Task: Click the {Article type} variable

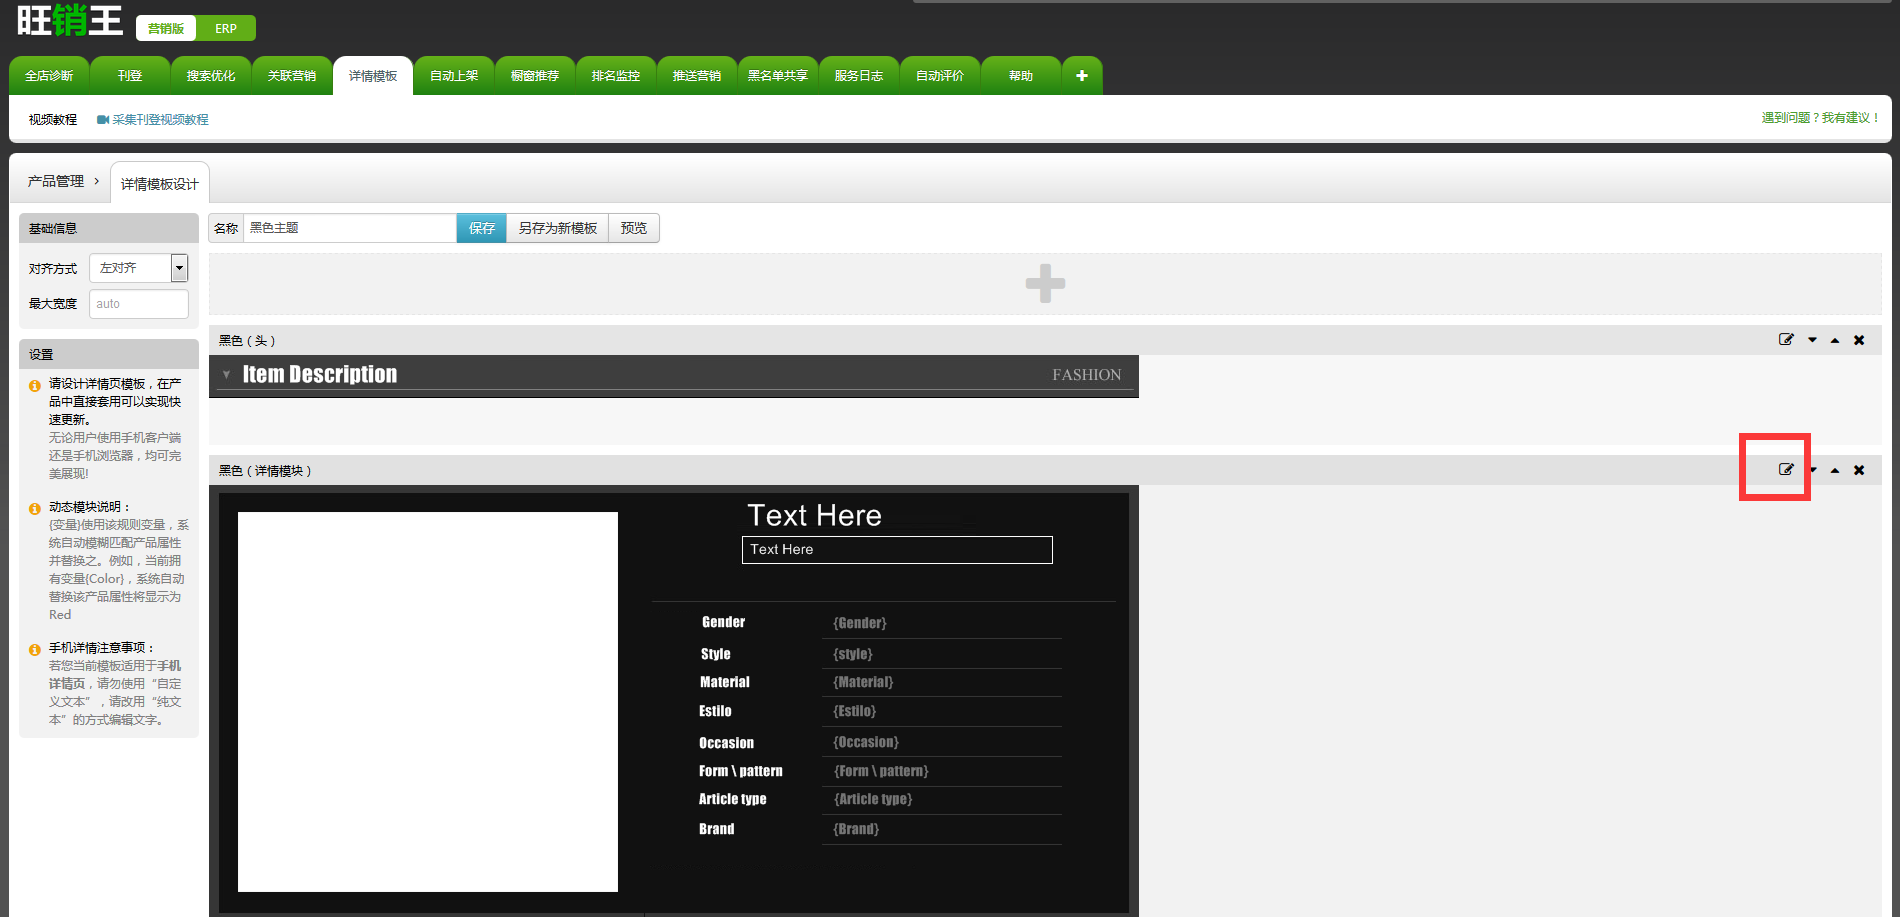Action: [x=873, y=799]
